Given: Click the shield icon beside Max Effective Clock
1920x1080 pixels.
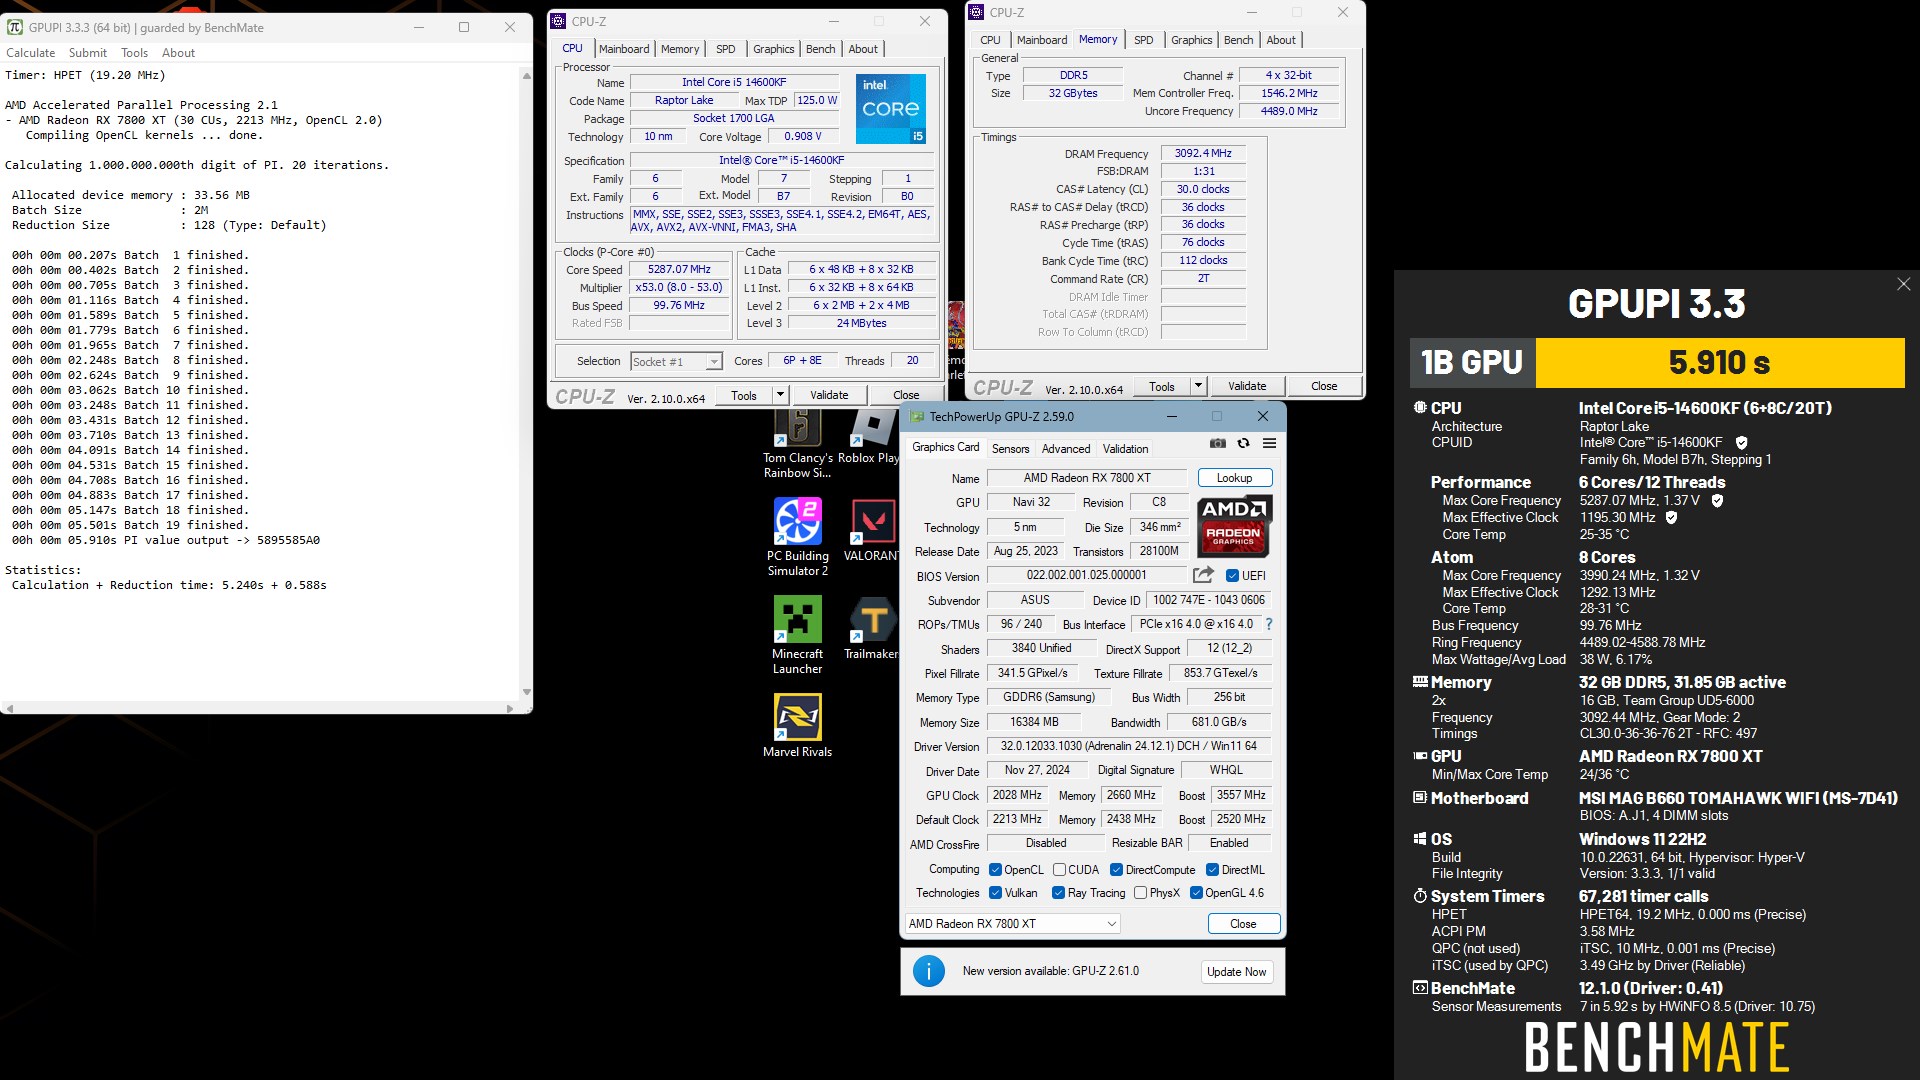Looking at the screenshot, I should pos(1671,518).
